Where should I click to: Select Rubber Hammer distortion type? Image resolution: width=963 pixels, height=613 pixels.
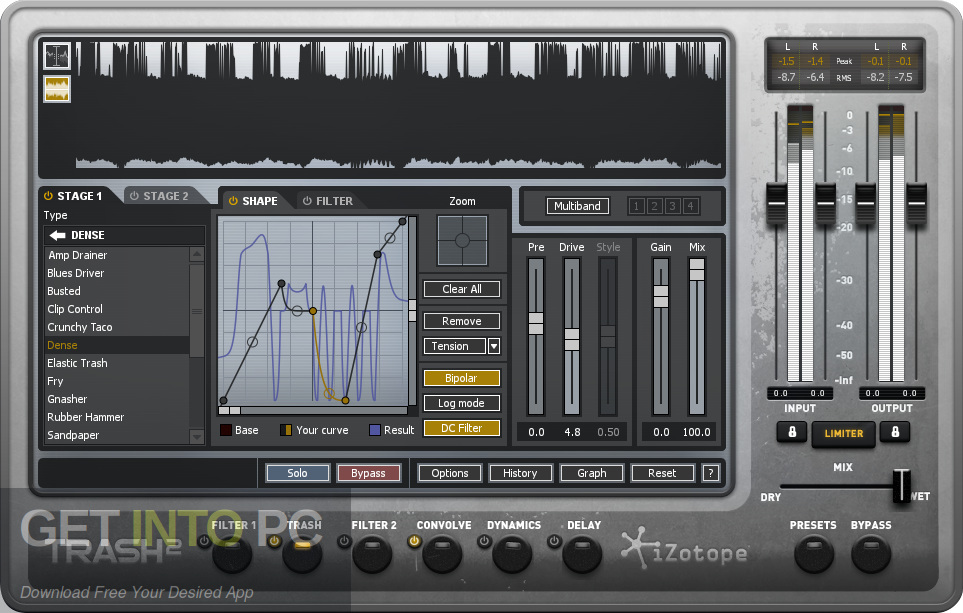pyautogui.click(x=117, y=417)
